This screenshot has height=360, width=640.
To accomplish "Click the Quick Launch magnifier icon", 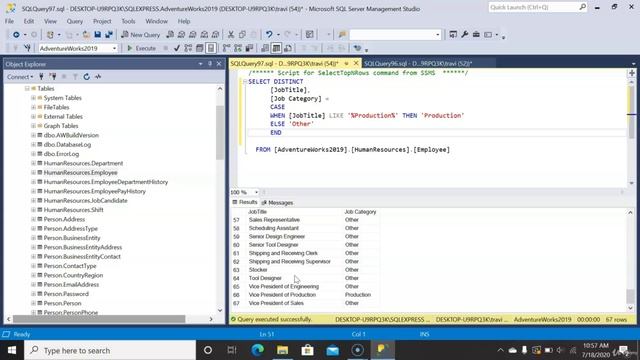I will pos(582,7).
